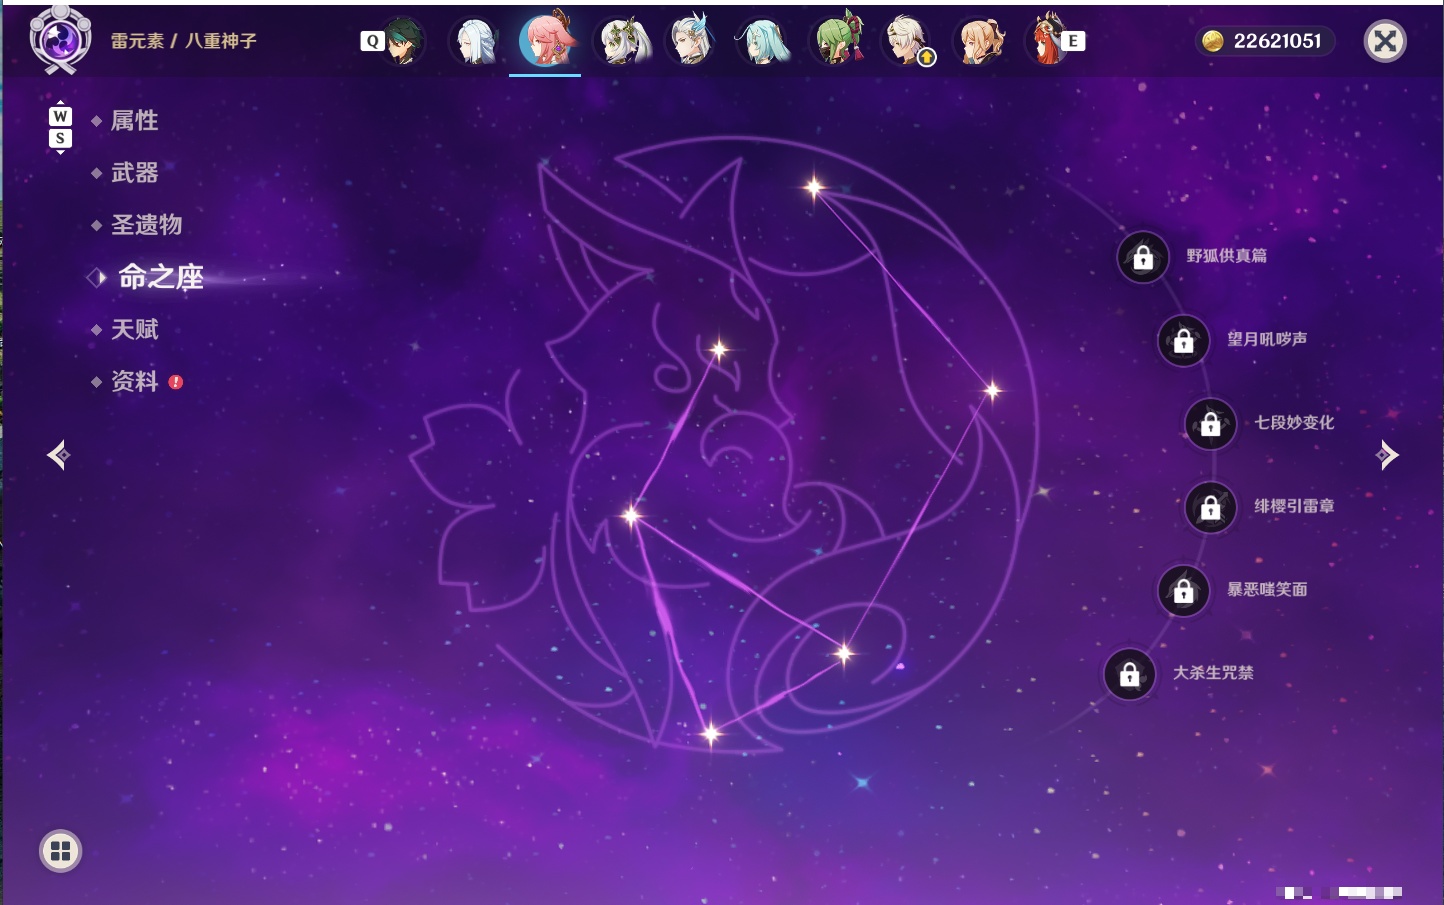Choose the avatar with yellow upgrade arrow badge
This screenshot has width=1444, height=905.
tap(908, 41)
